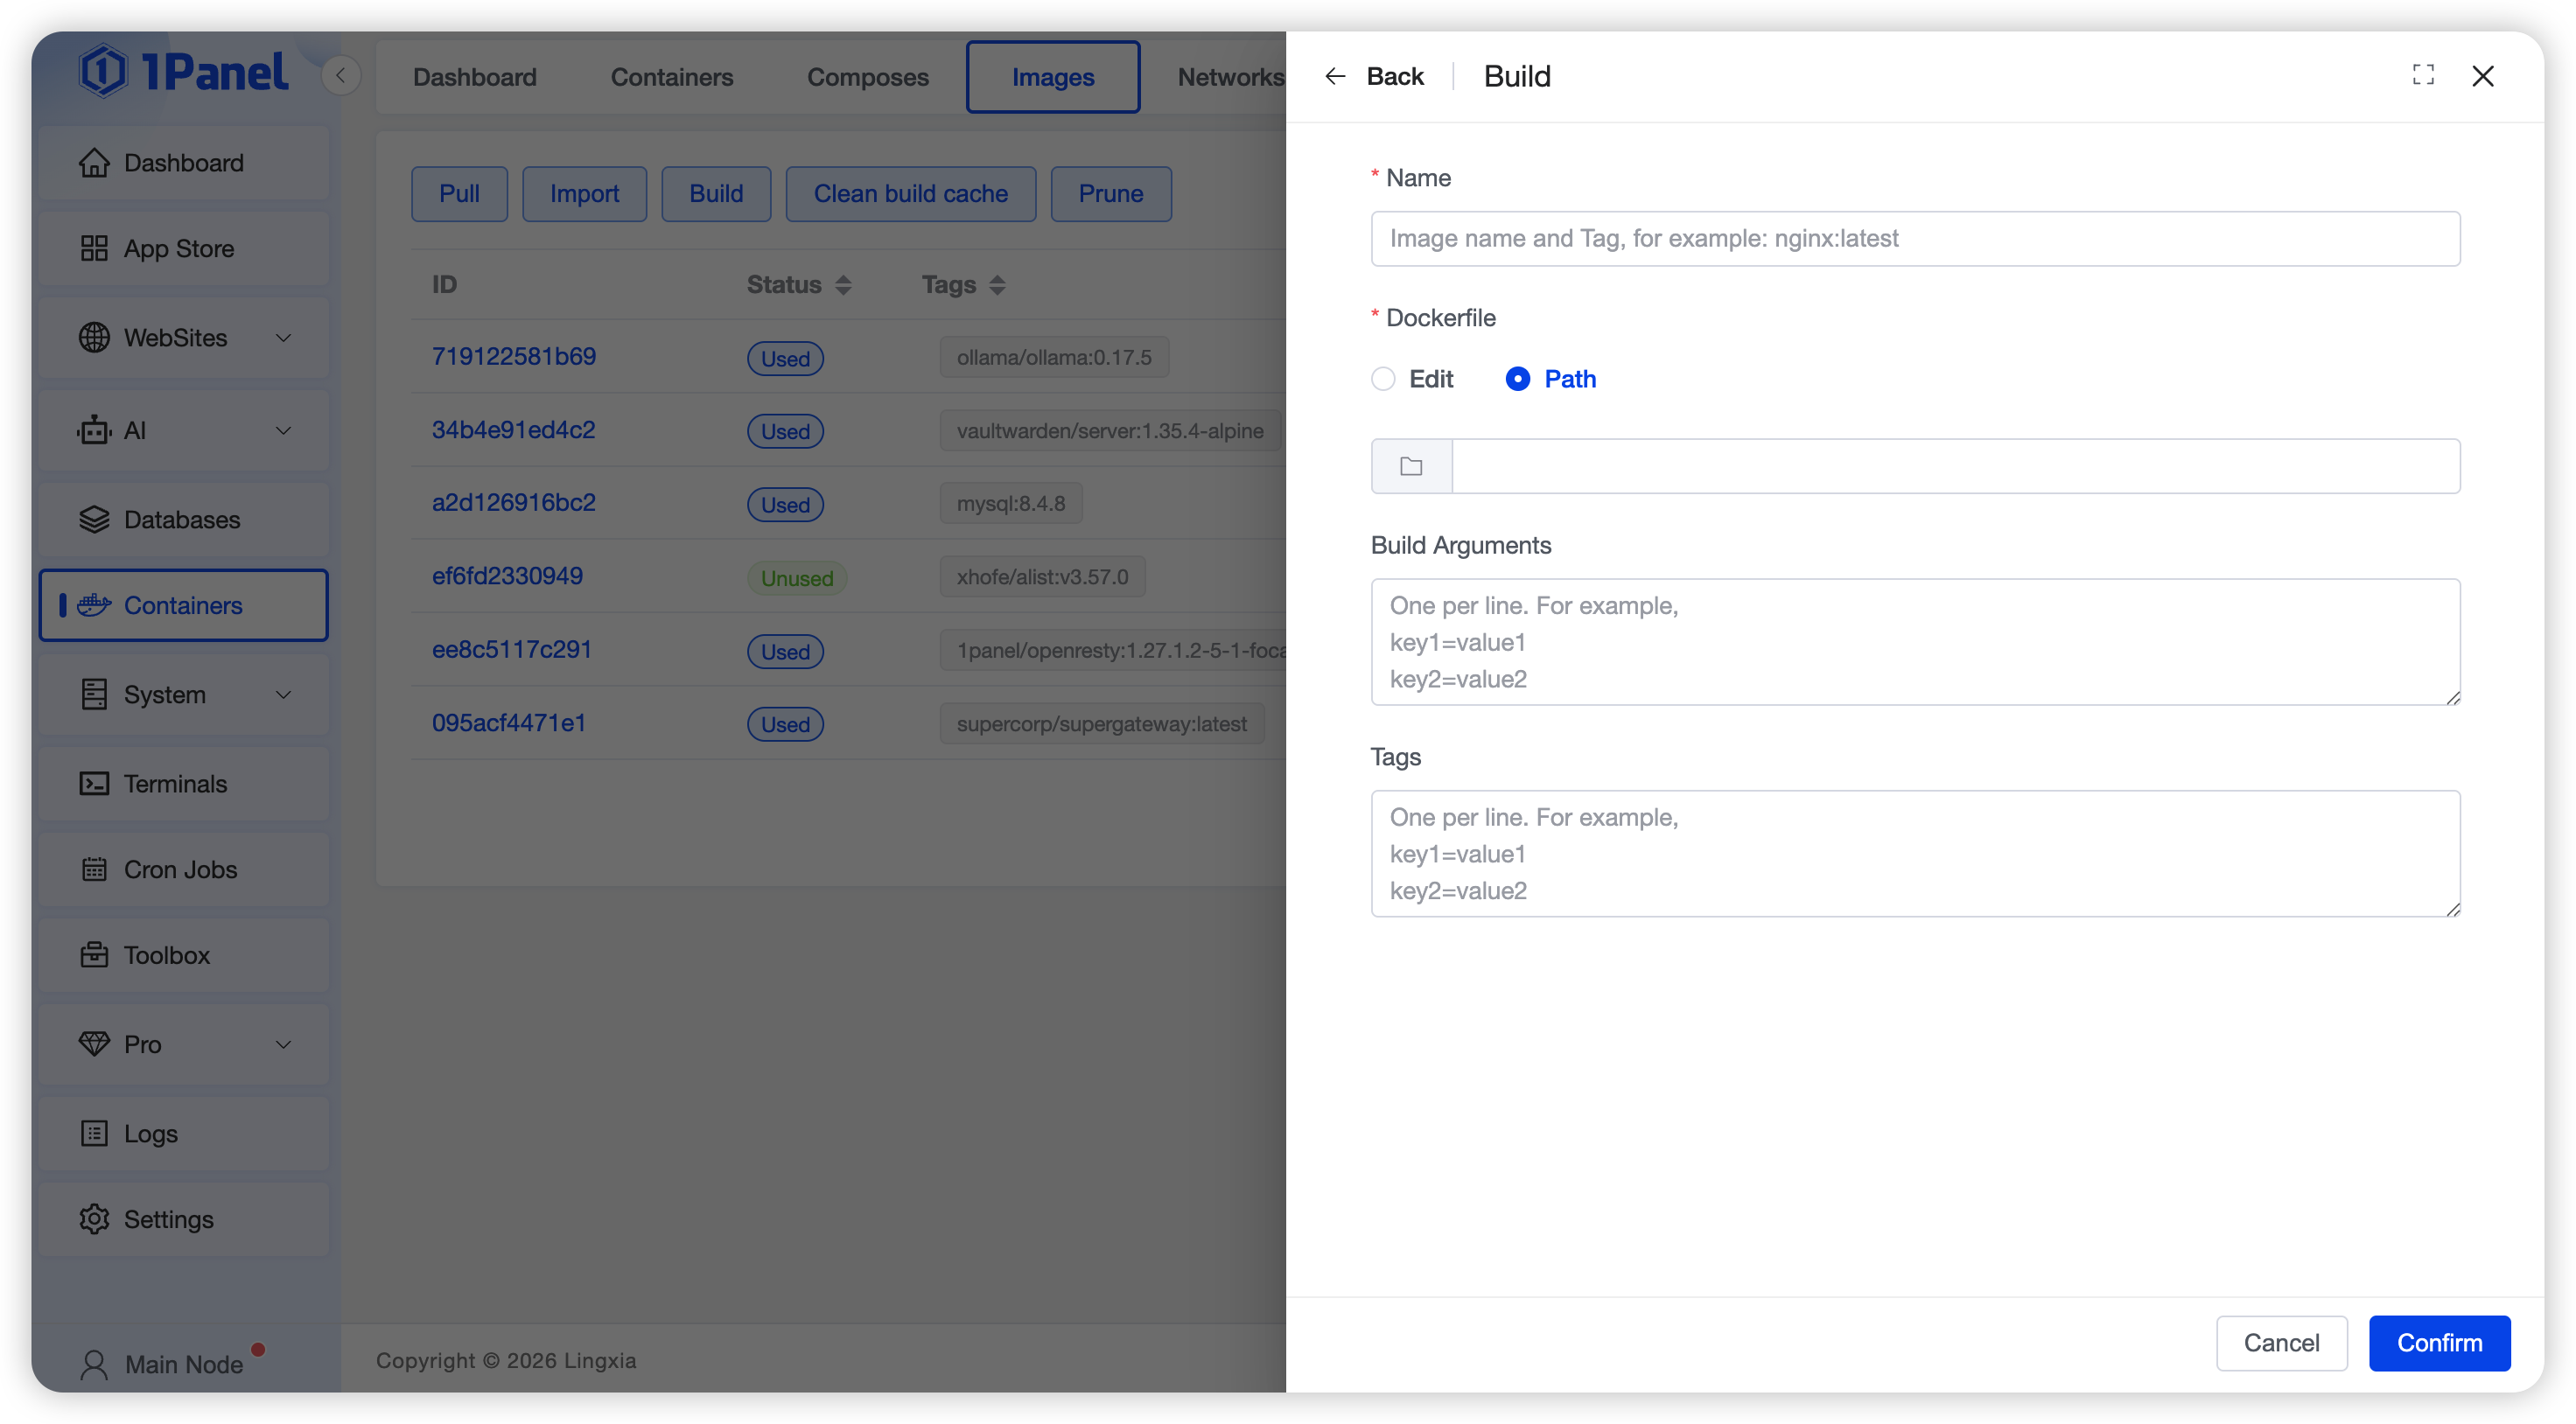Open the App Store from the sidebar

click(180, 248)
